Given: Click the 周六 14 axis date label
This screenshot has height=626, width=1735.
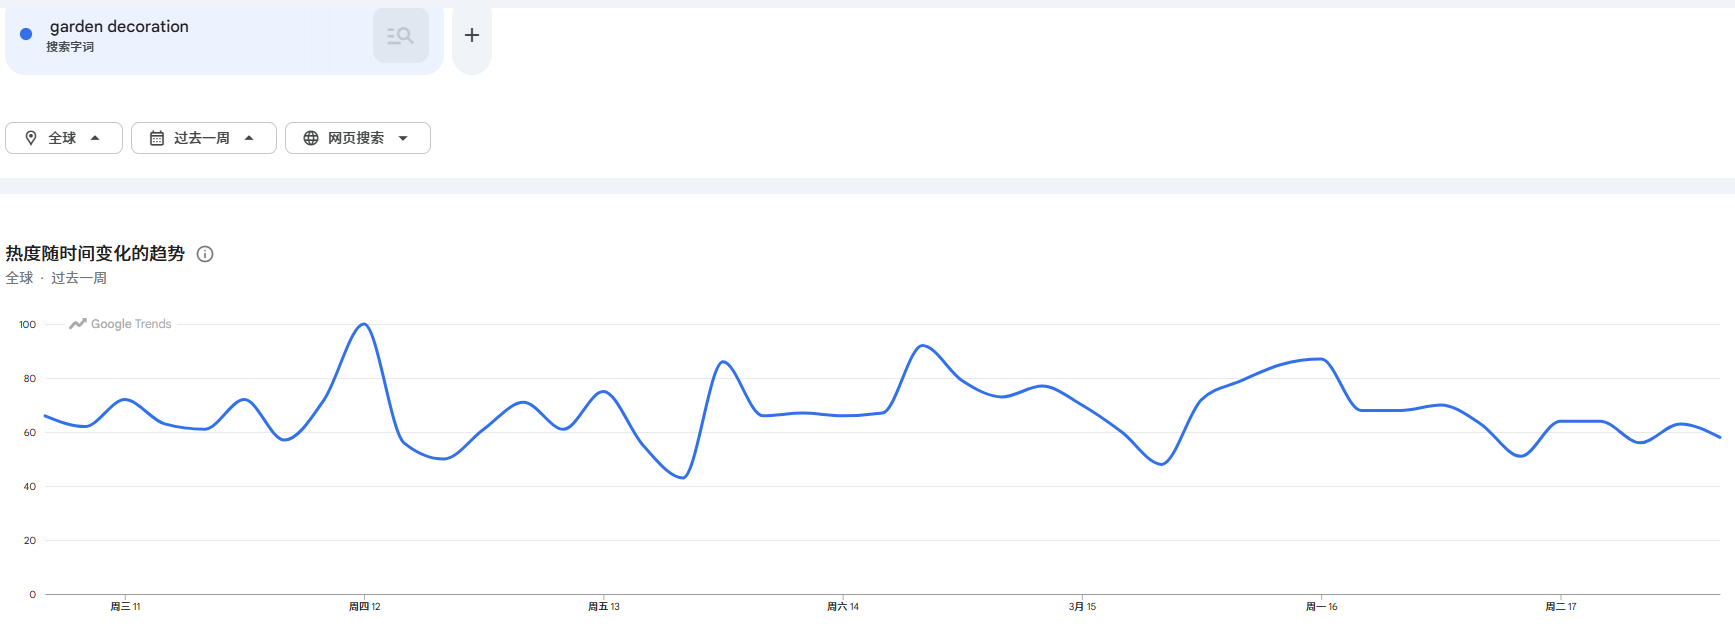Looking at the screenshot, I should pos(843,607).
